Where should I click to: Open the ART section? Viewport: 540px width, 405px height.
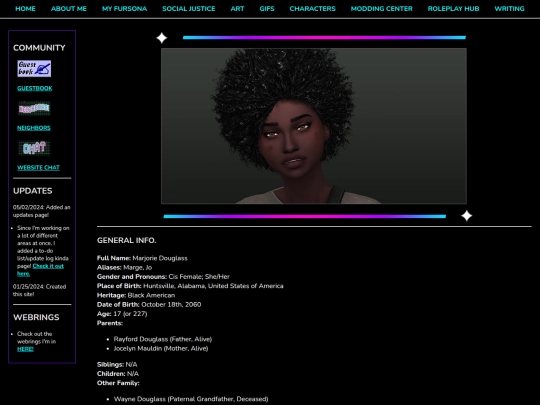click(x=237, y=9)
